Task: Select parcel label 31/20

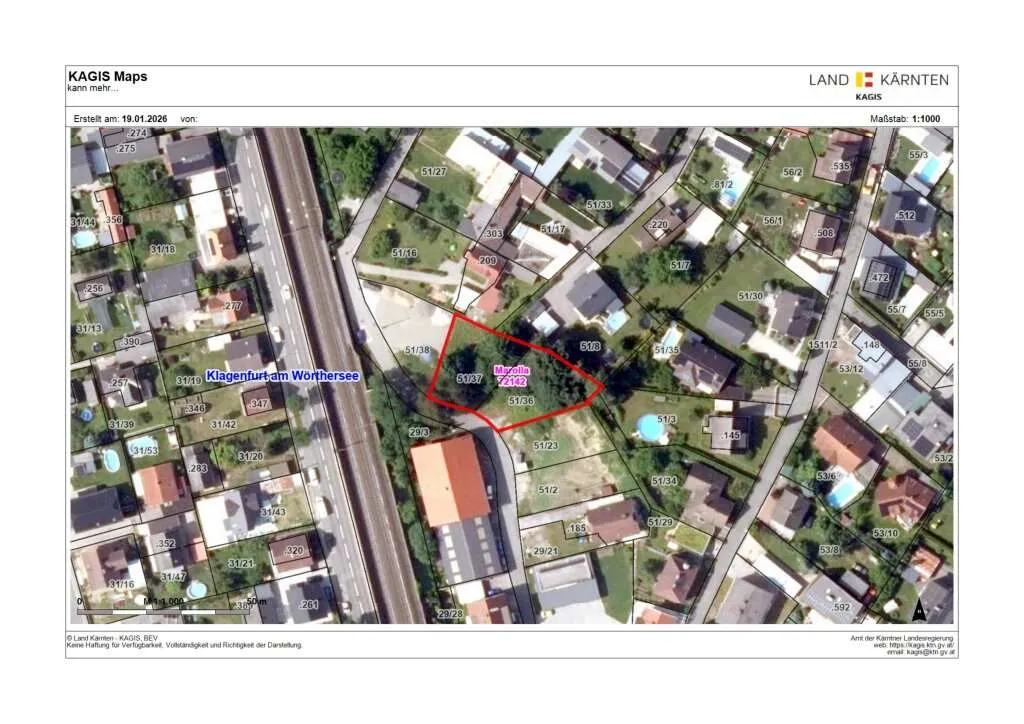Action: click(x=251, y=456)
